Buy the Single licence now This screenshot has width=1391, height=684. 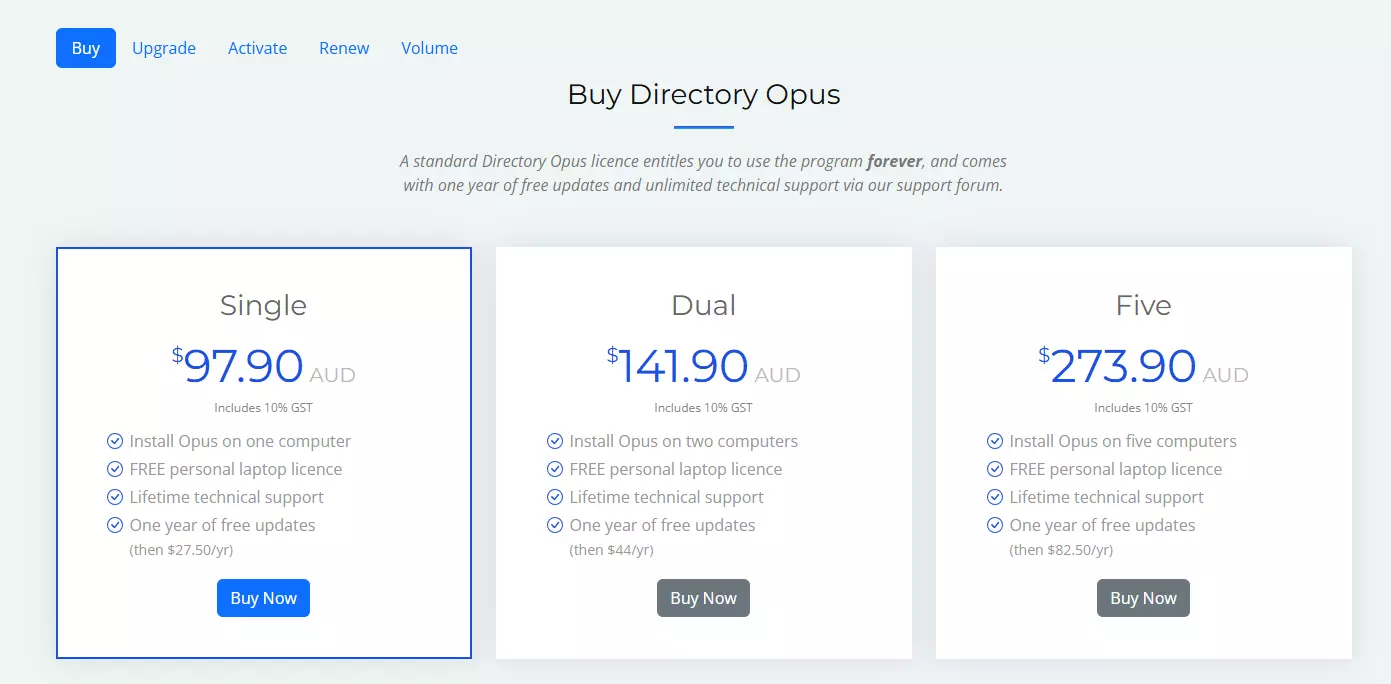(263, 598)
